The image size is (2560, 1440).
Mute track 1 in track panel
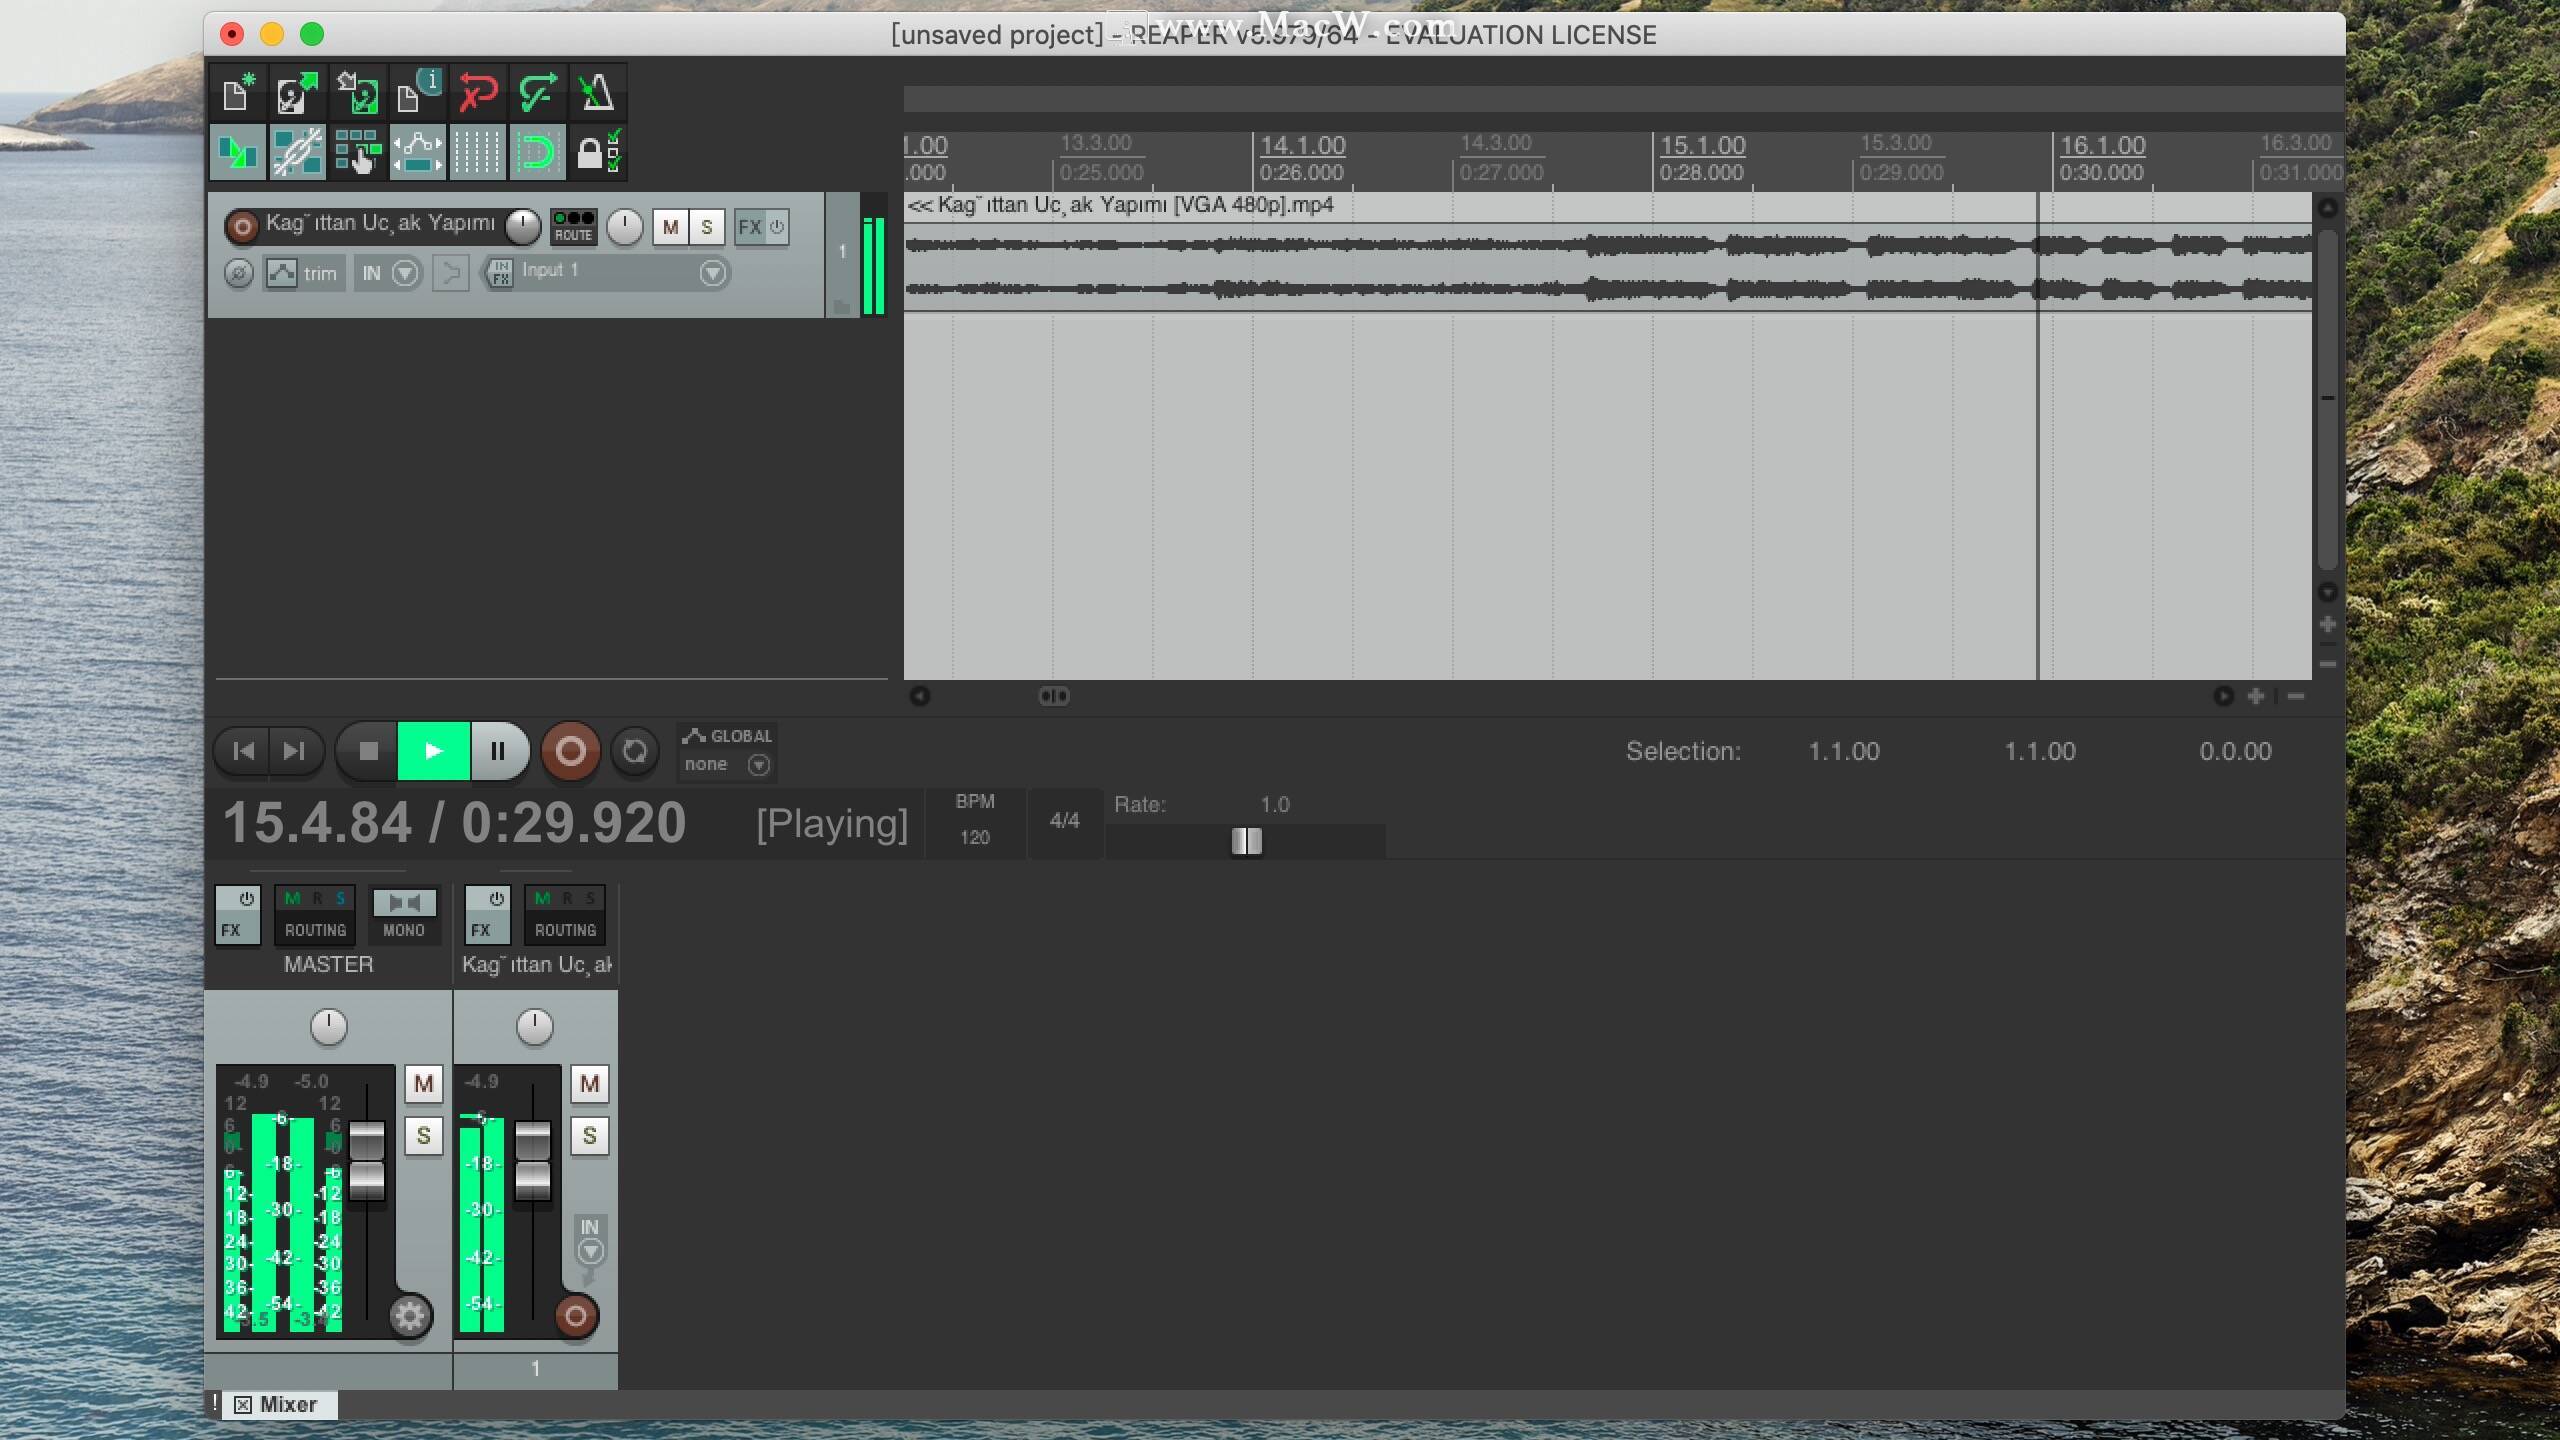(670, 227)
